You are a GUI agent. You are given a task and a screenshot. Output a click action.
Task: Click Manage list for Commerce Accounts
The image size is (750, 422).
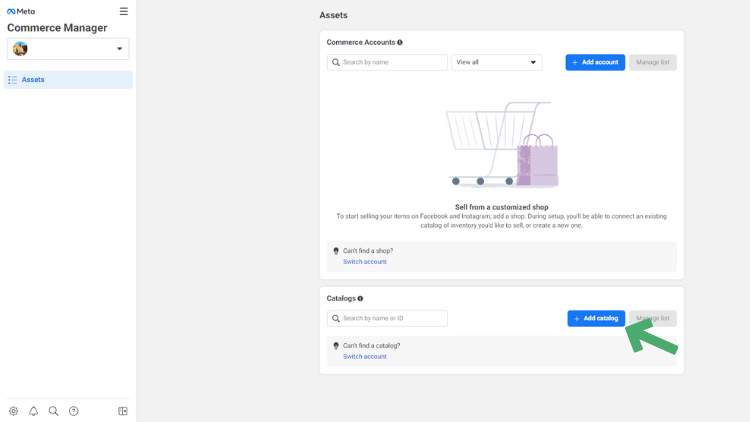coord(652,62)
